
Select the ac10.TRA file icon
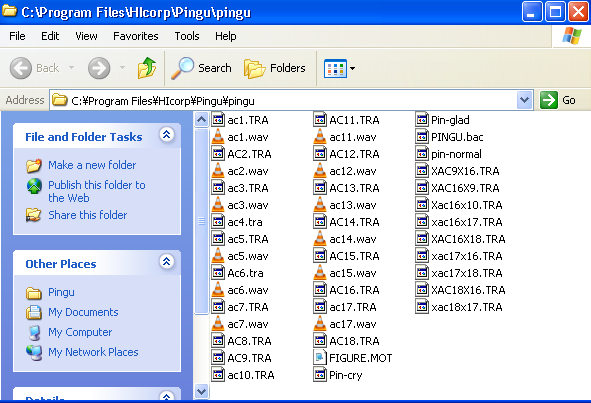[218, 375]
